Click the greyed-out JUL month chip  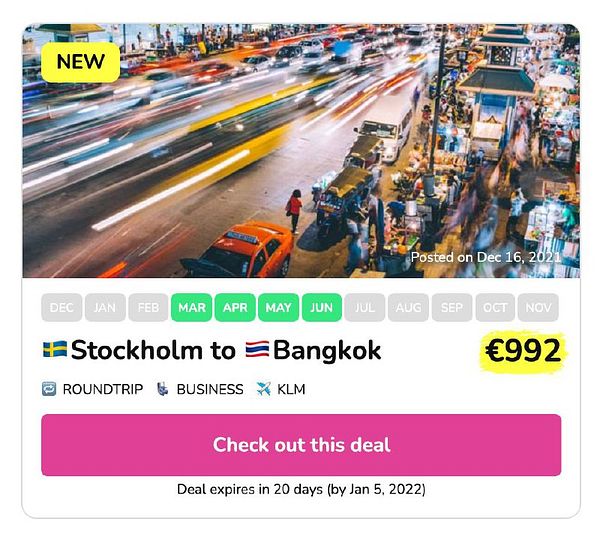click(365, 307)
